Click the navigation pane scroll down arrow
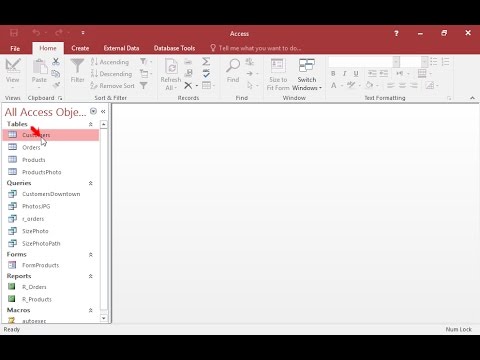This screenshot has height=360, width=480. pos(104,318)
